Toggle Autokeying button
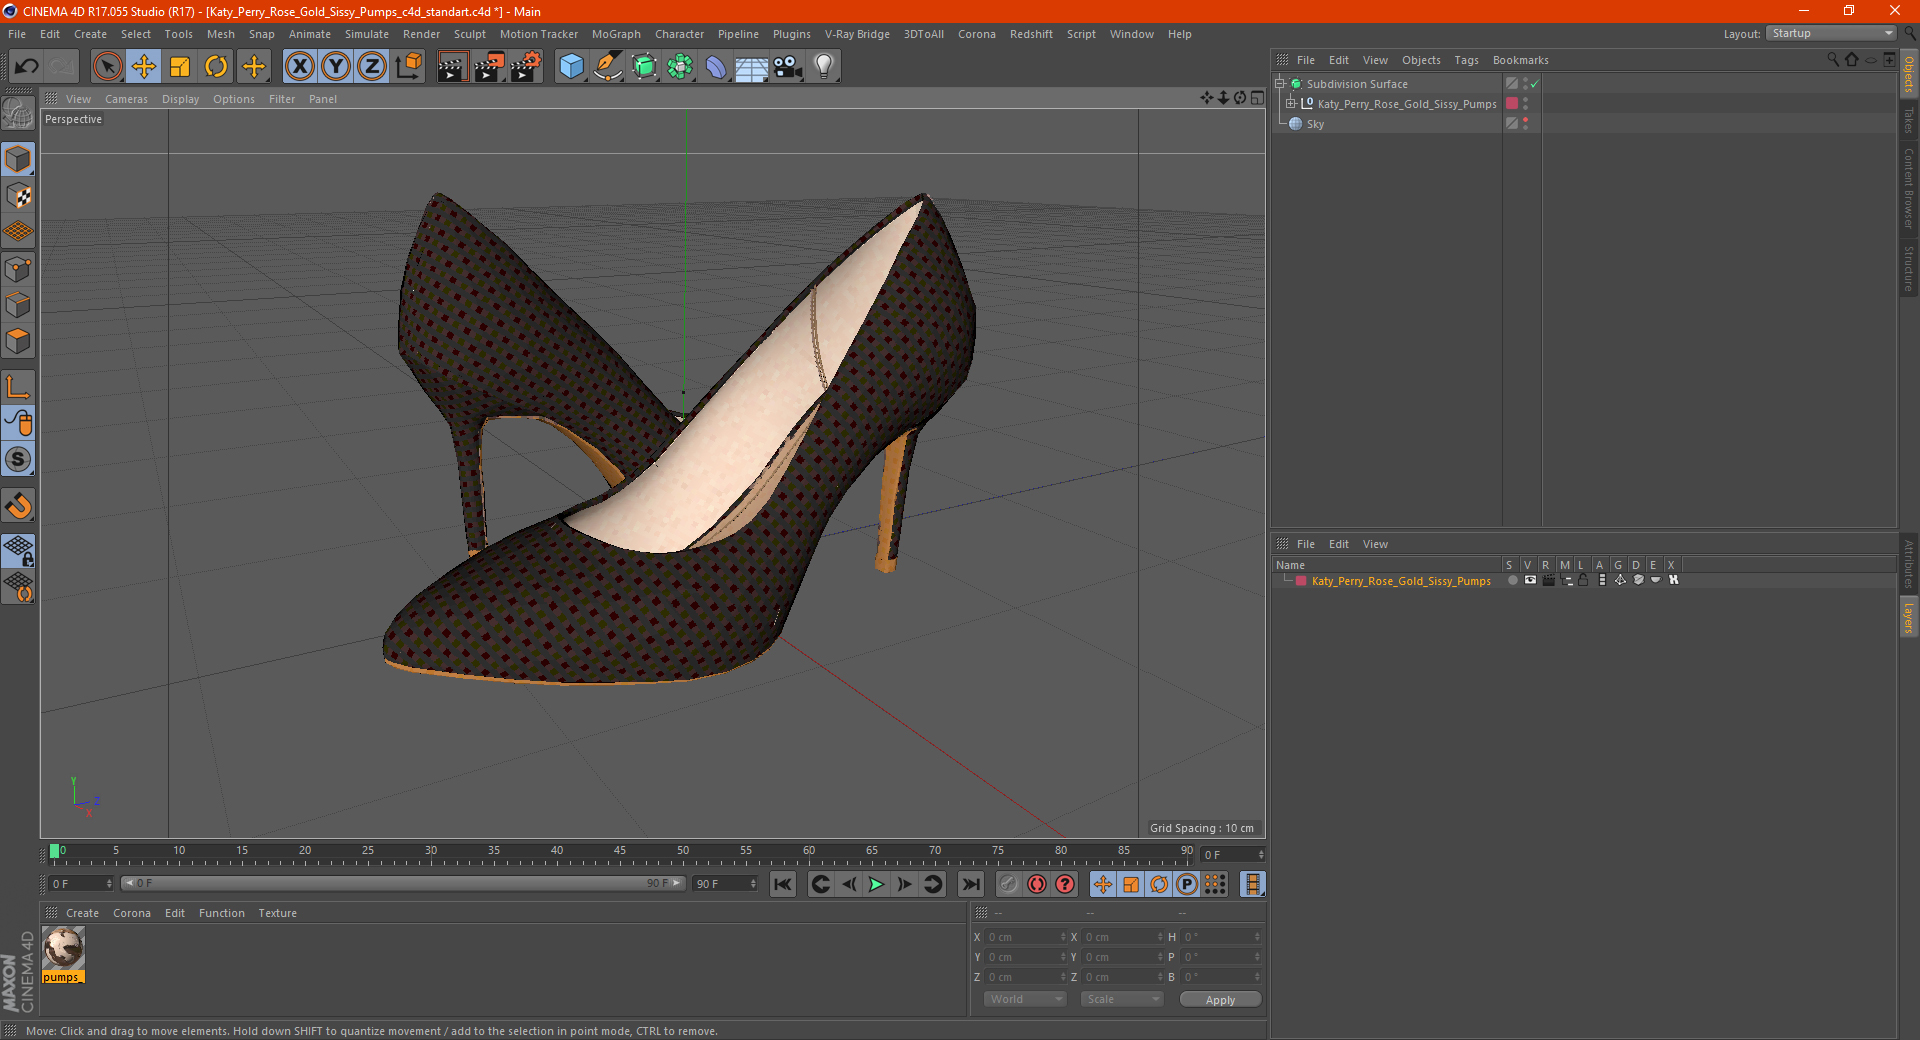The height and width of the screenshot is (1040, 1920). 1037,884
